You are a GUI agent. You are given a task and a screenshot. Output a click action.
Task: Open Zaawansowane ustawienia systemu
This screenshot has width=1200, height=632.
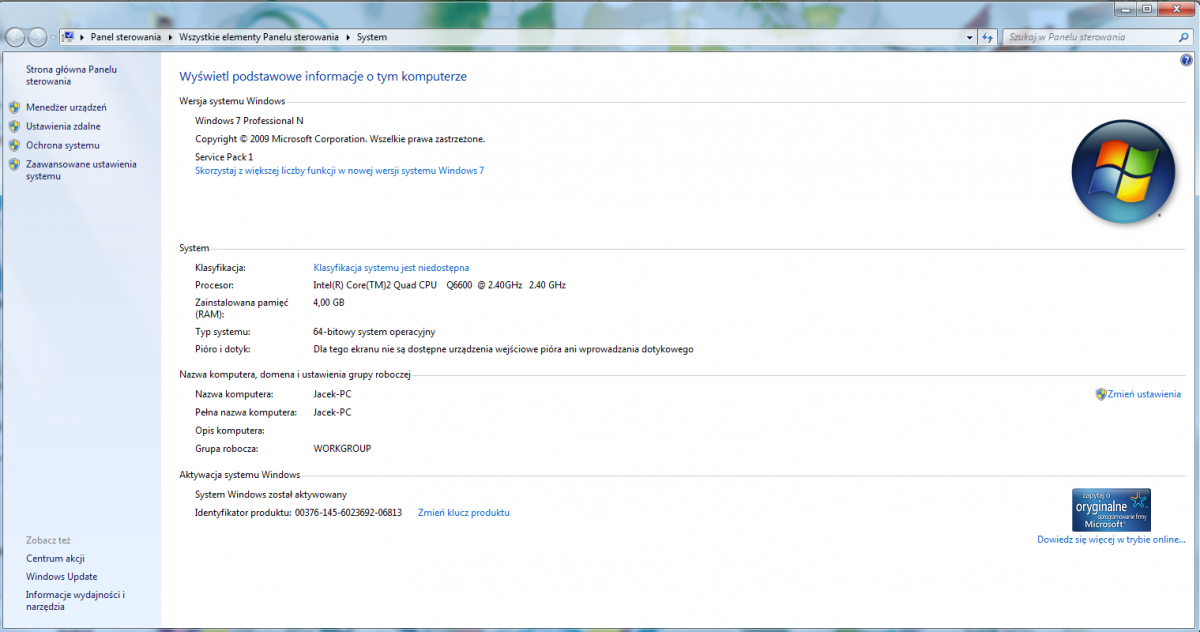tap(81, 170)
